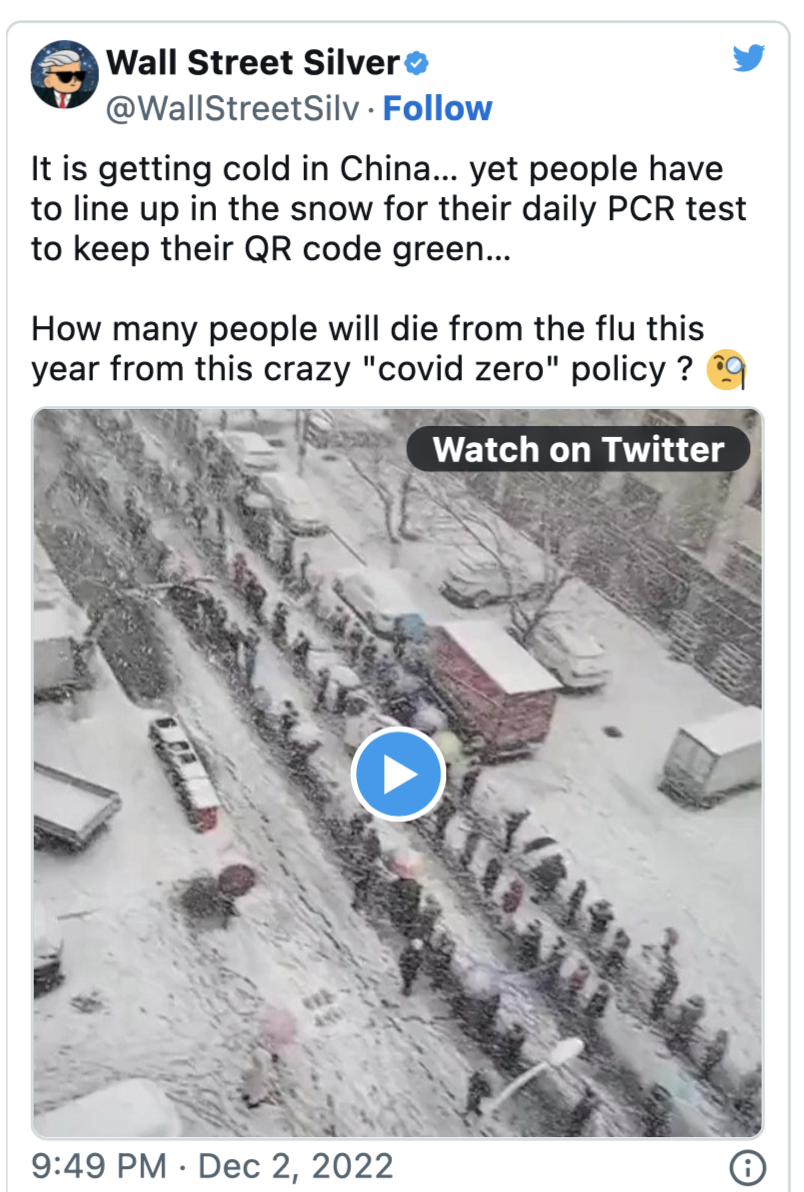Screen dimensions: 804x1192
Task: Click the Watch on Twitter button
Action: 578,449
